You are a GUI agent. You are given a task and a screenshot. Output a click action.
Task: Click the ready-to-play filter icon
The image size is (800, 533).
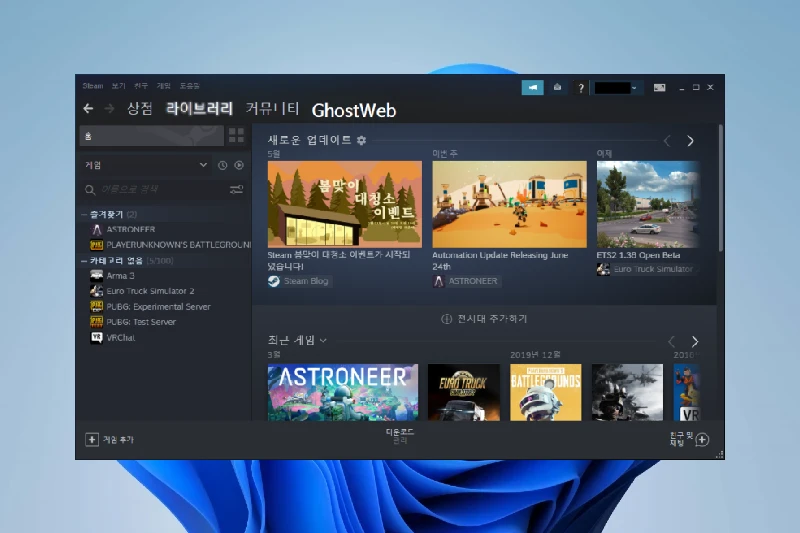coord(238,165)
